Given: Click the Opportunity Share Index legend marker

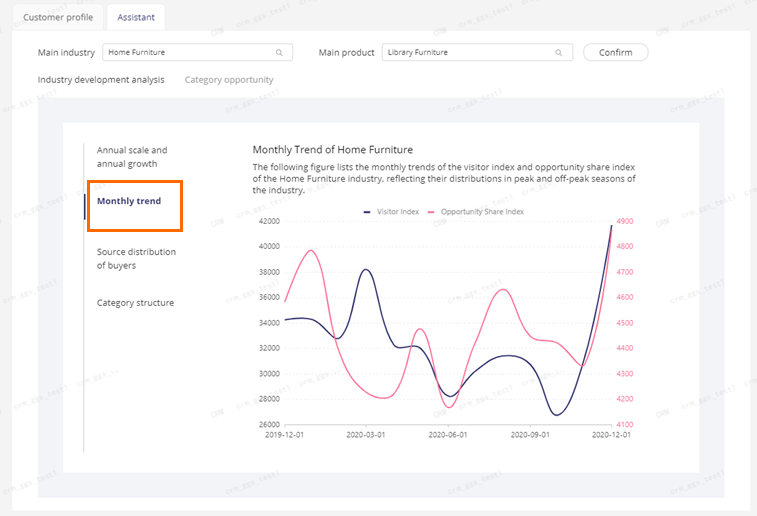Looking at the screenshot, I should [432, 212].
